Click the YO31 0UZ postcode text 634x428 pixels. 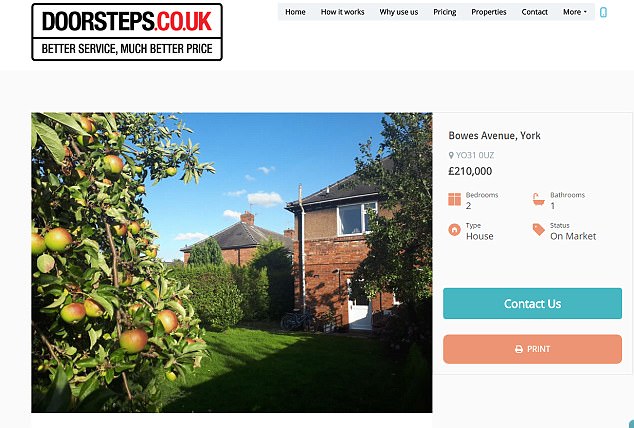(x=475, y=155)
